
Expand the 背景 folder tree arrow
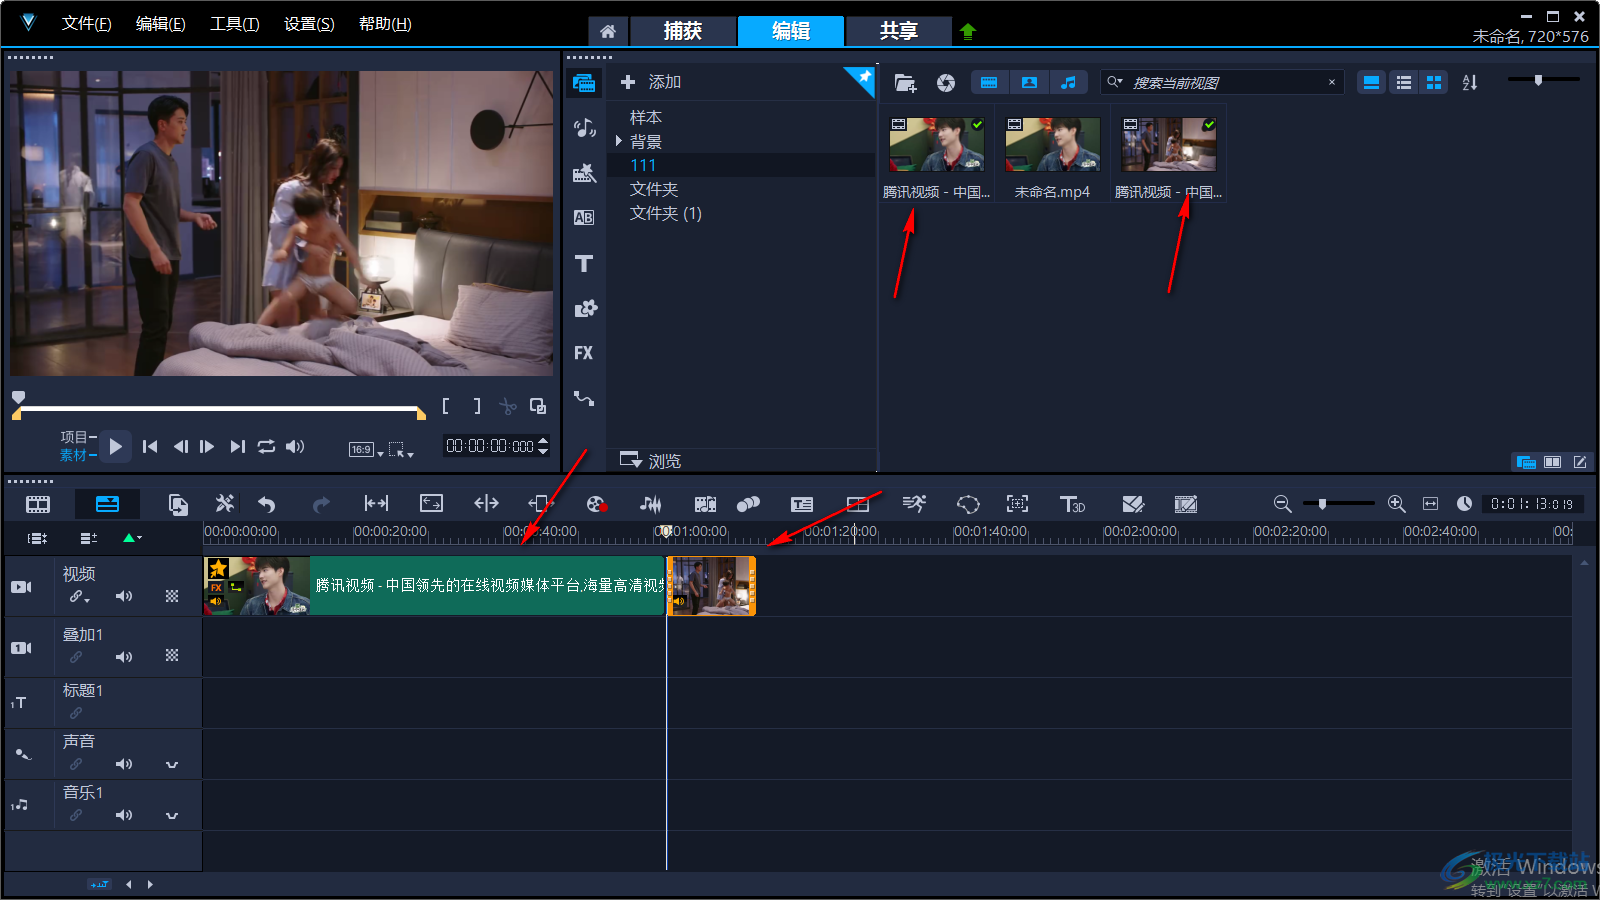coord(619,141)
